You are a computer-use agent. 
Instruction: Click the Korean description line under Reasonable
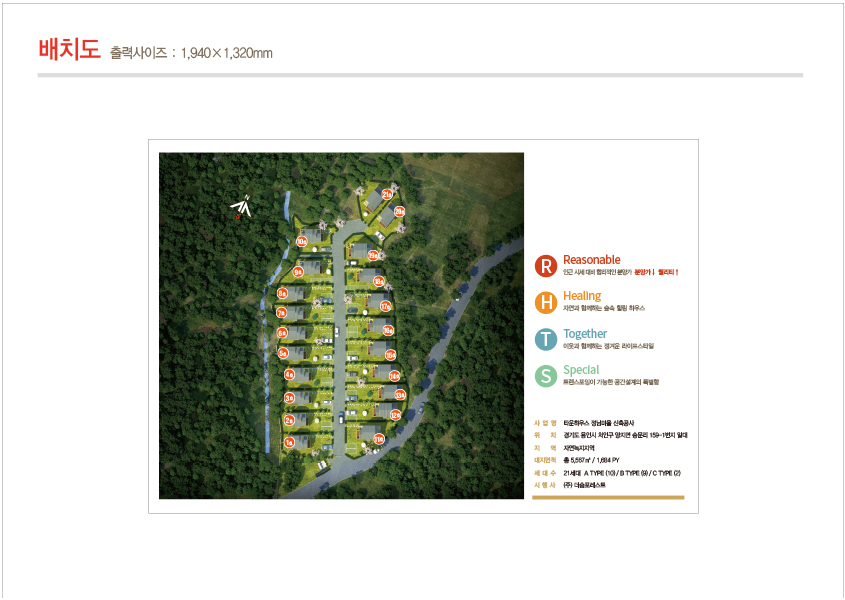point(620,272)
